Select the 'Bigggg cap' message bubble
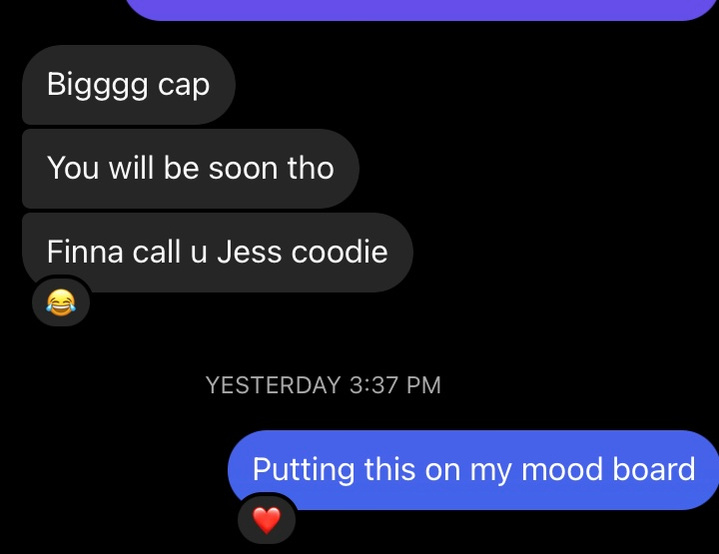The image size is (719, 554). coord(128,85)
